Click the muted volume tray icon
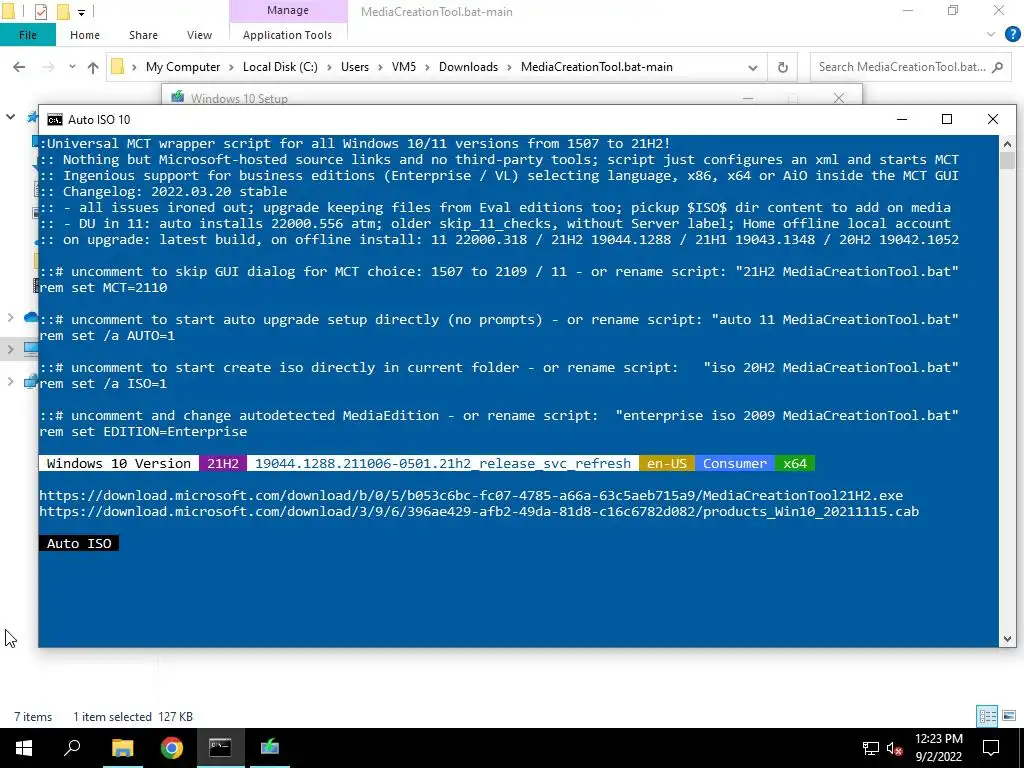This screenshot has height=768, width=1024. pos(894,748)
